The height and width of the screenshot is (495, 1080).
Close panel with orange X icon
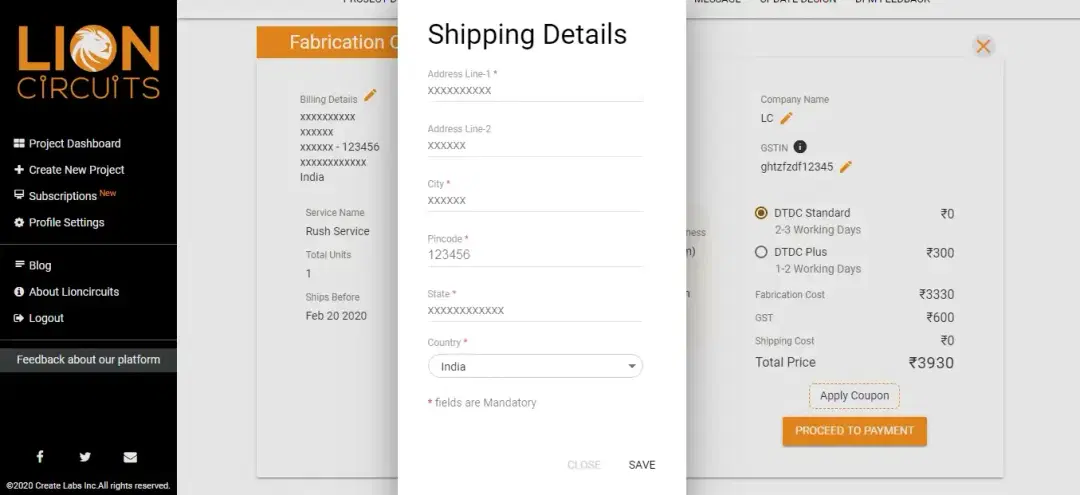click(983, 46)
